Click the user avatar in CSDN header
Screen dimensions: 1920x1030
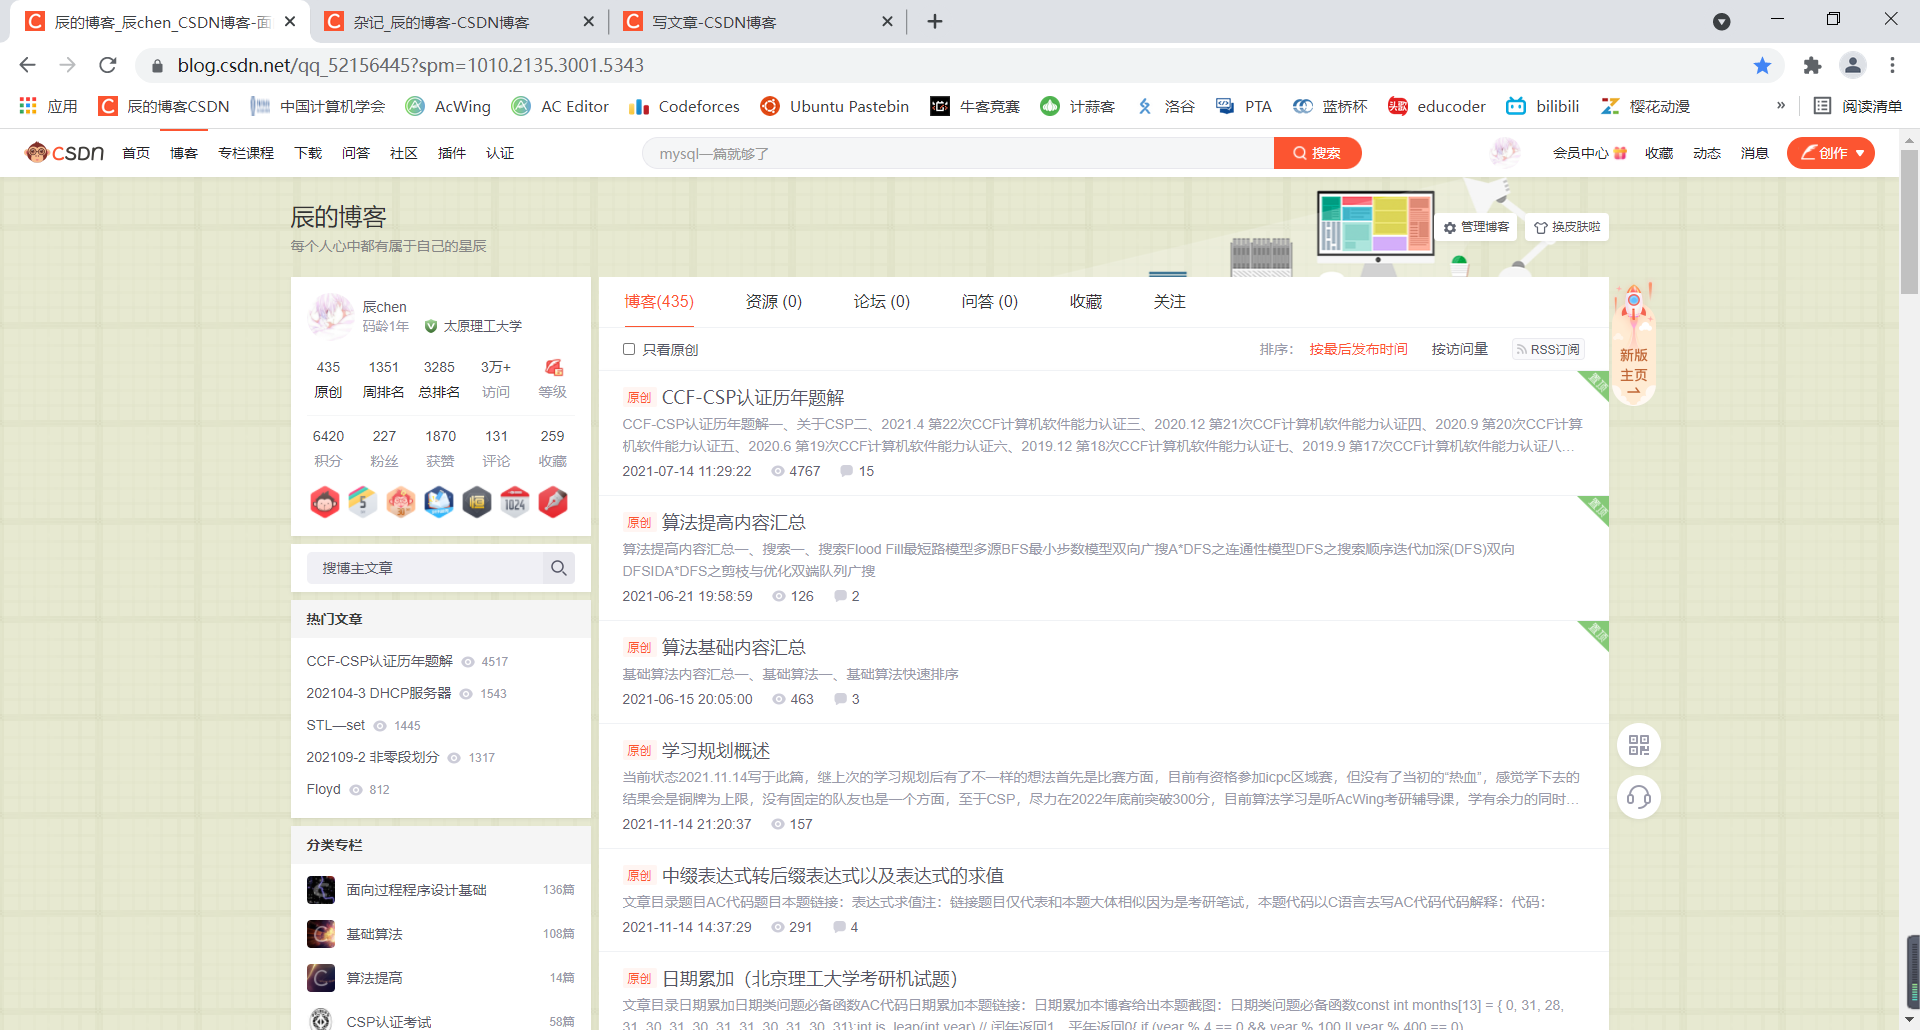point(1504,152)
